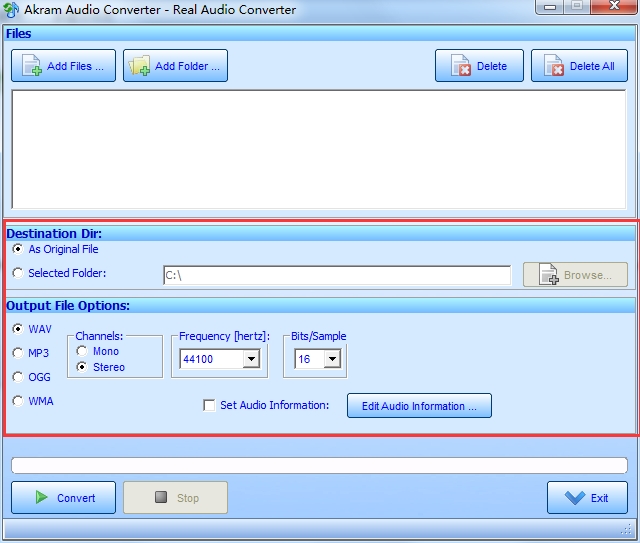Image resolution: width=640 pixels, height=543 pixels.
Task: Choose the Selected Folder radio button
Action: (18, 273)
